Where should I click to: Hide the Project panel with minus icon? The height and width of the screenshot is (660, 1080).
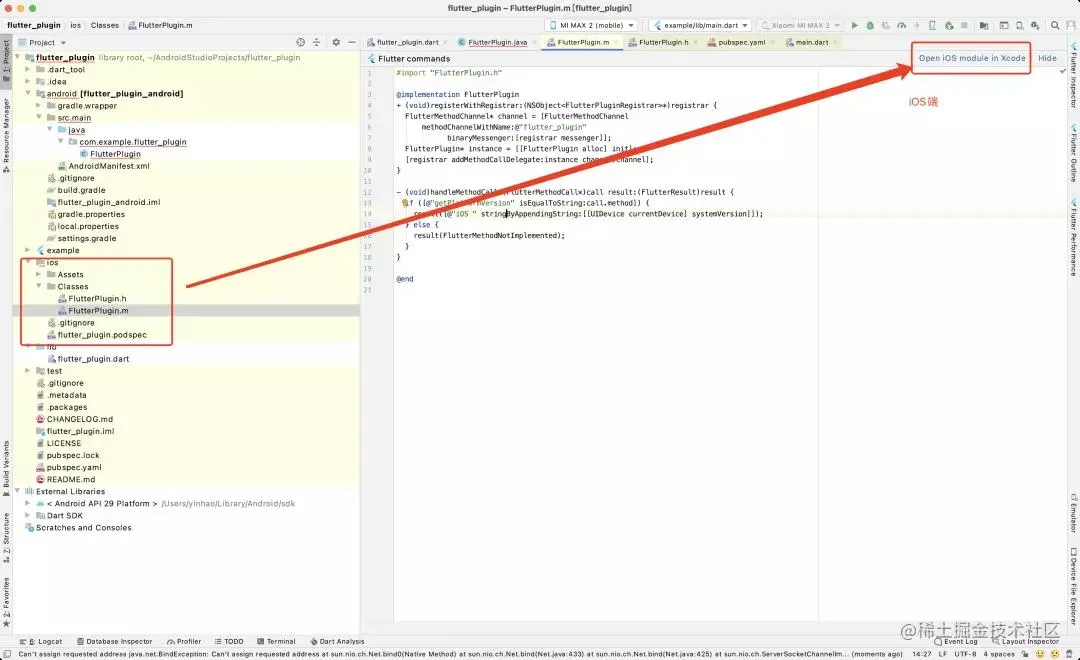click(x=351, y=42)
